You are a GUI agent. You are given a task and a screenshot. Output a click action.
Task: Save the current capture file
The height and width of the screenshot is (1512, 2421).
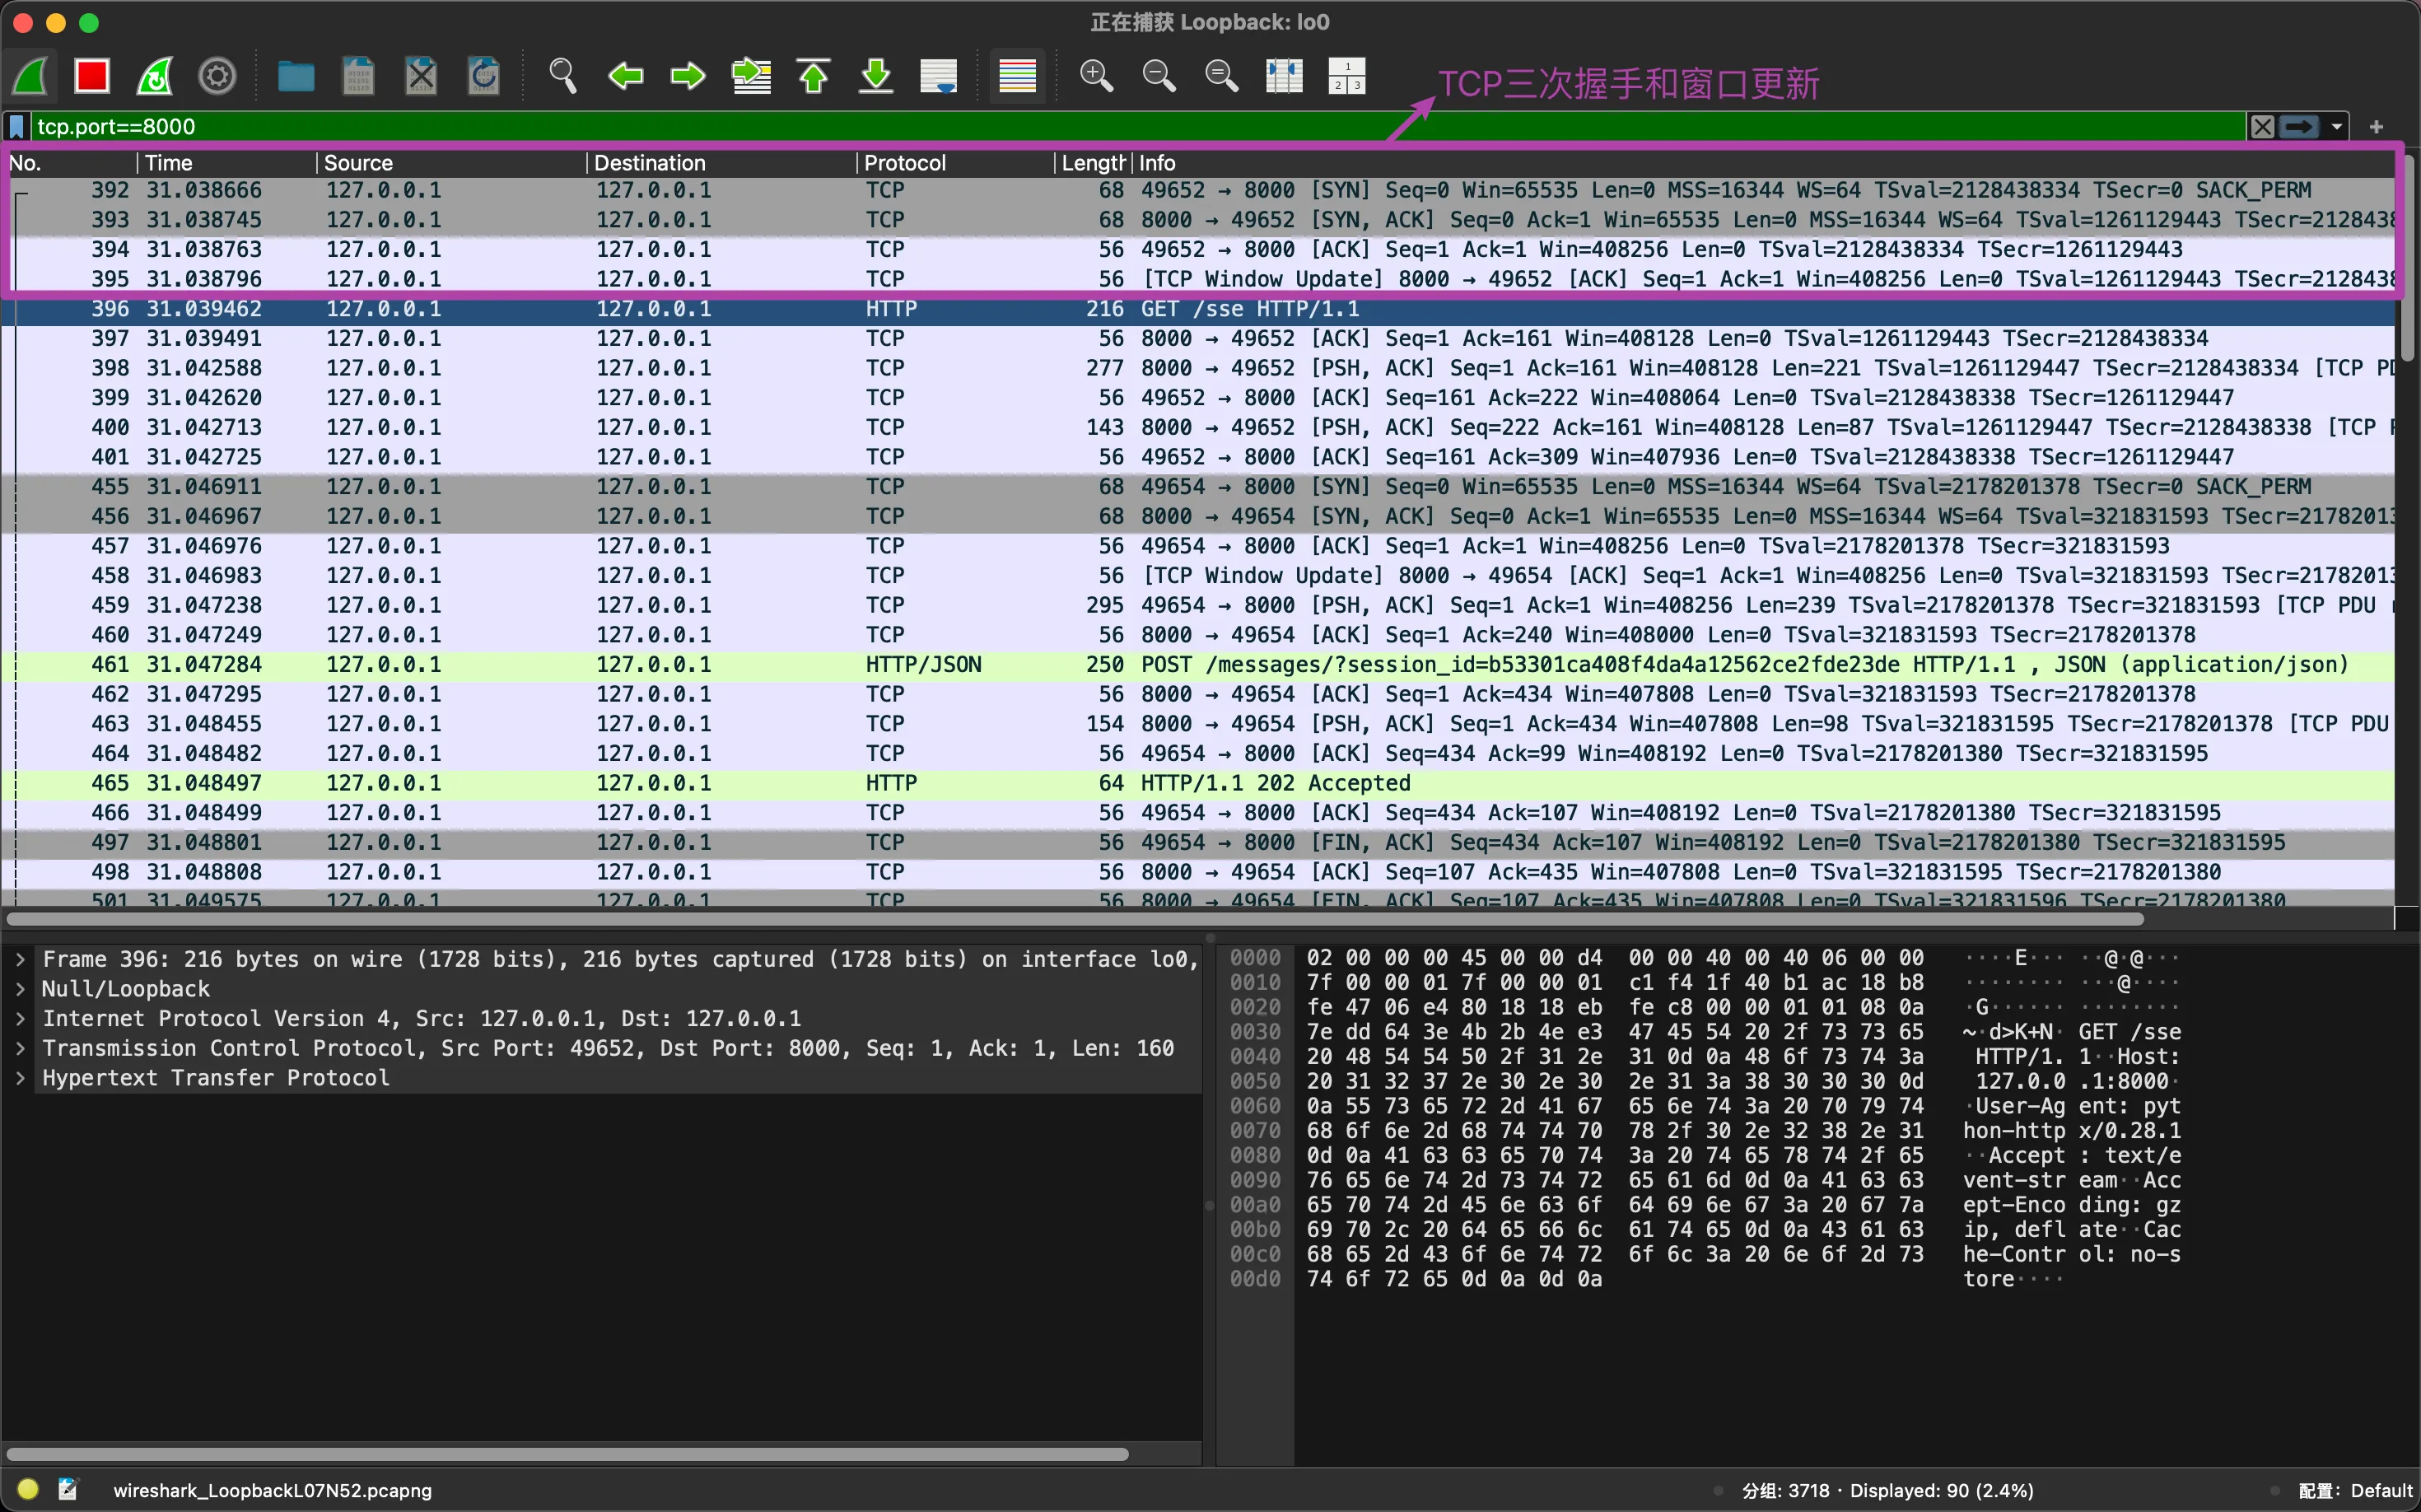click(357, 75)
